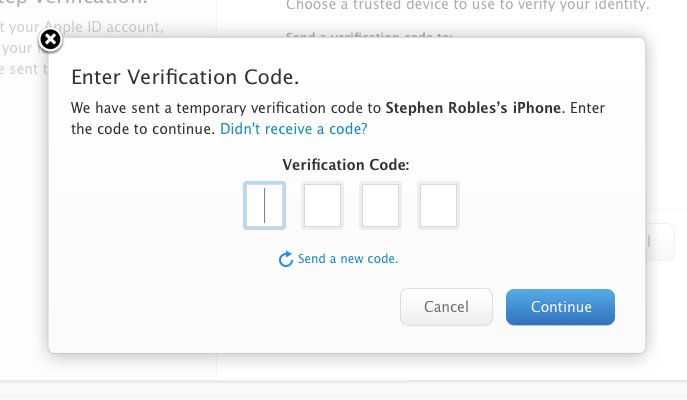Select the second verification code digit box
The image size is (687, 400).
[322, 205]
